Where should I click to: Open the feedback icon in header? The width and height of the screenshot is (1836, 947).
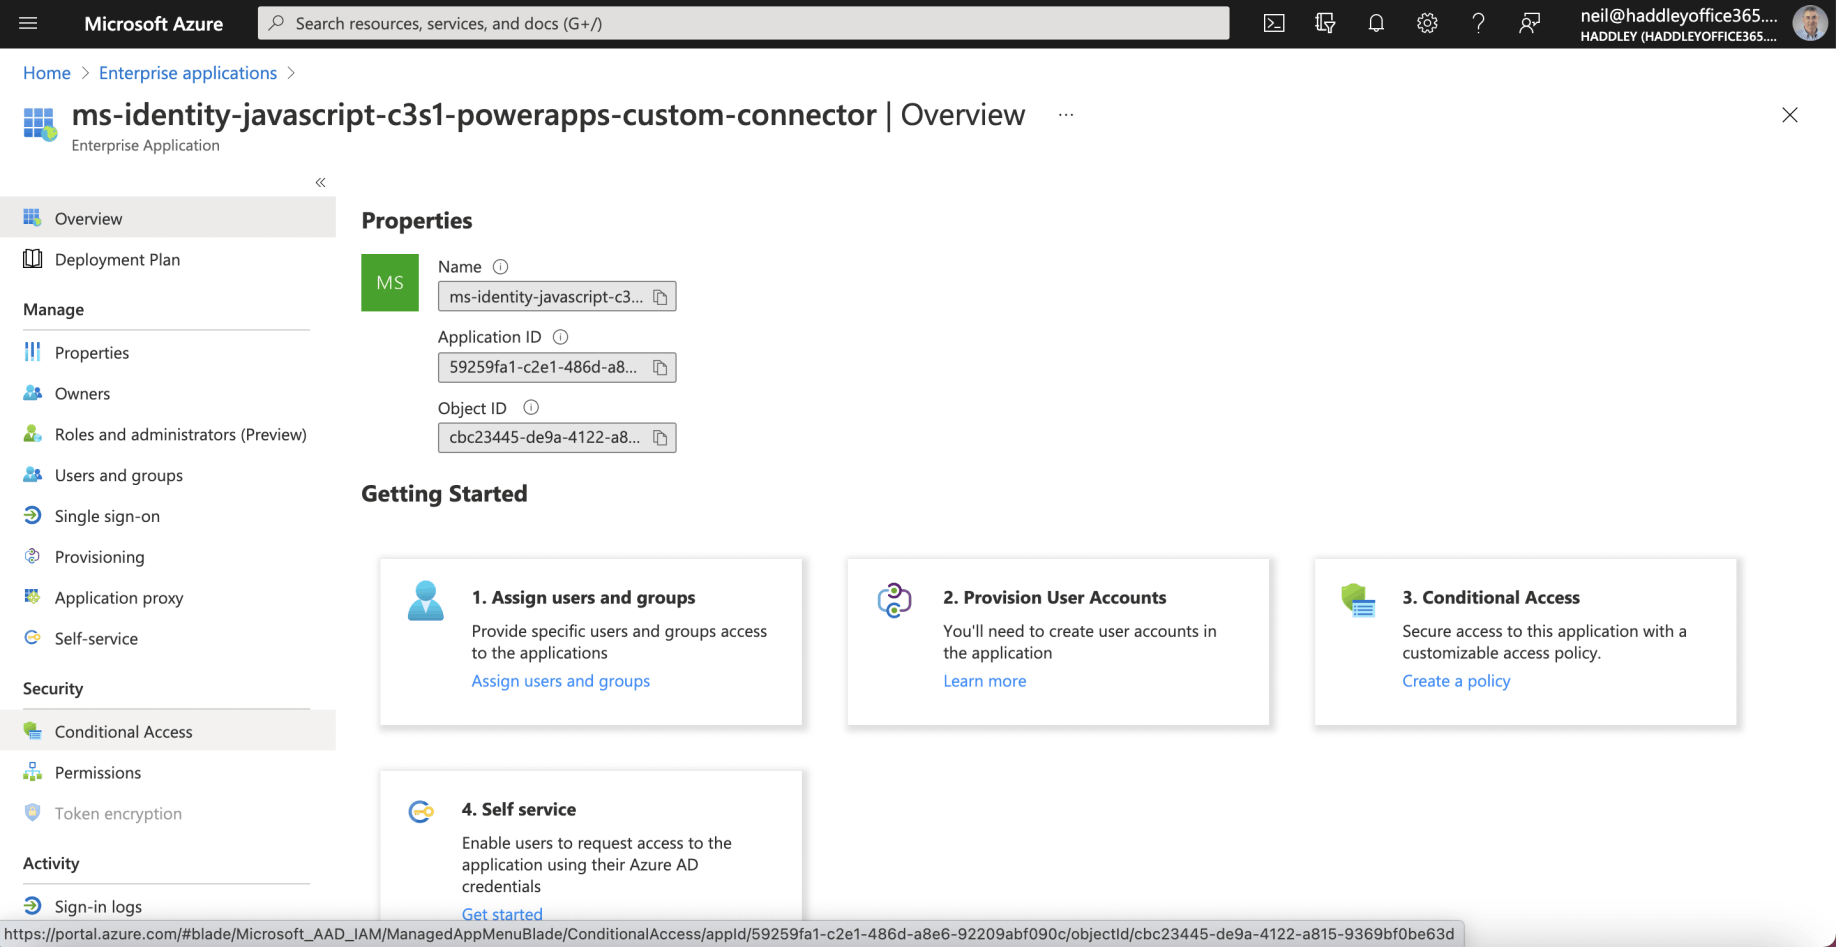tap(1529, 23)
